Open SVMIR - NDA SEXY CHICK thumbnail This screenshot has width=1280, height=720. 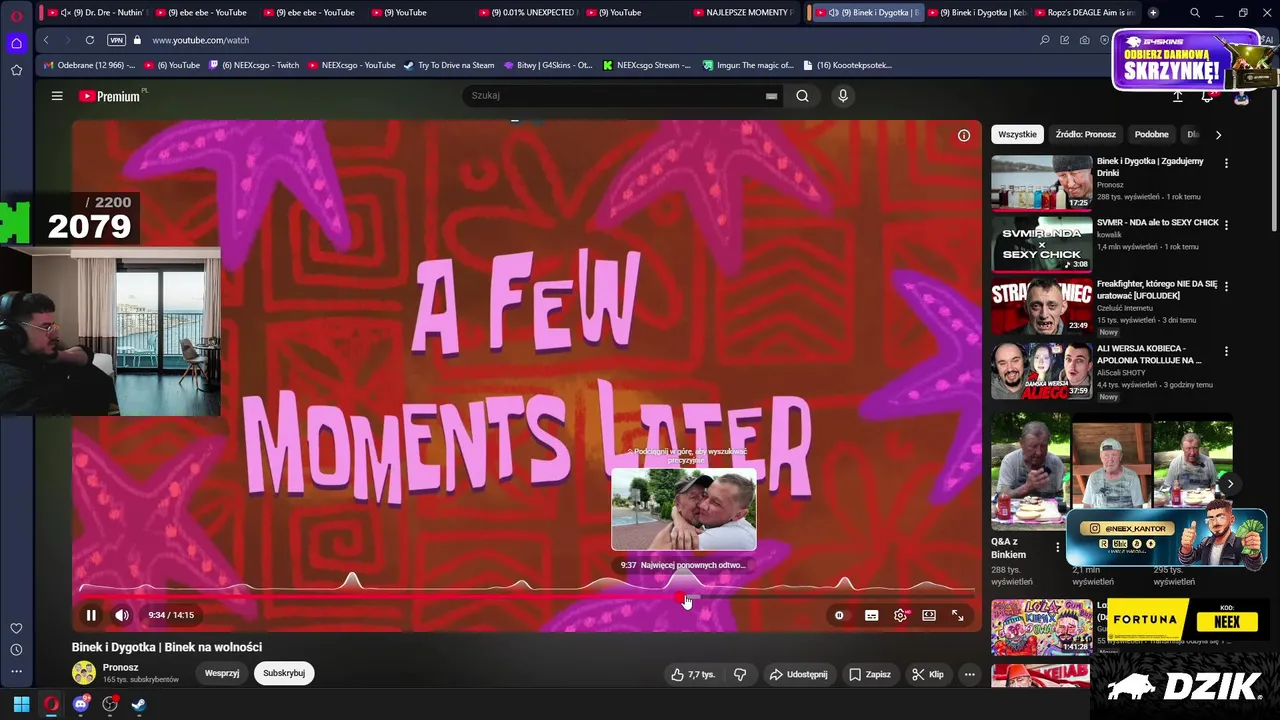[x=1041, y=244]
